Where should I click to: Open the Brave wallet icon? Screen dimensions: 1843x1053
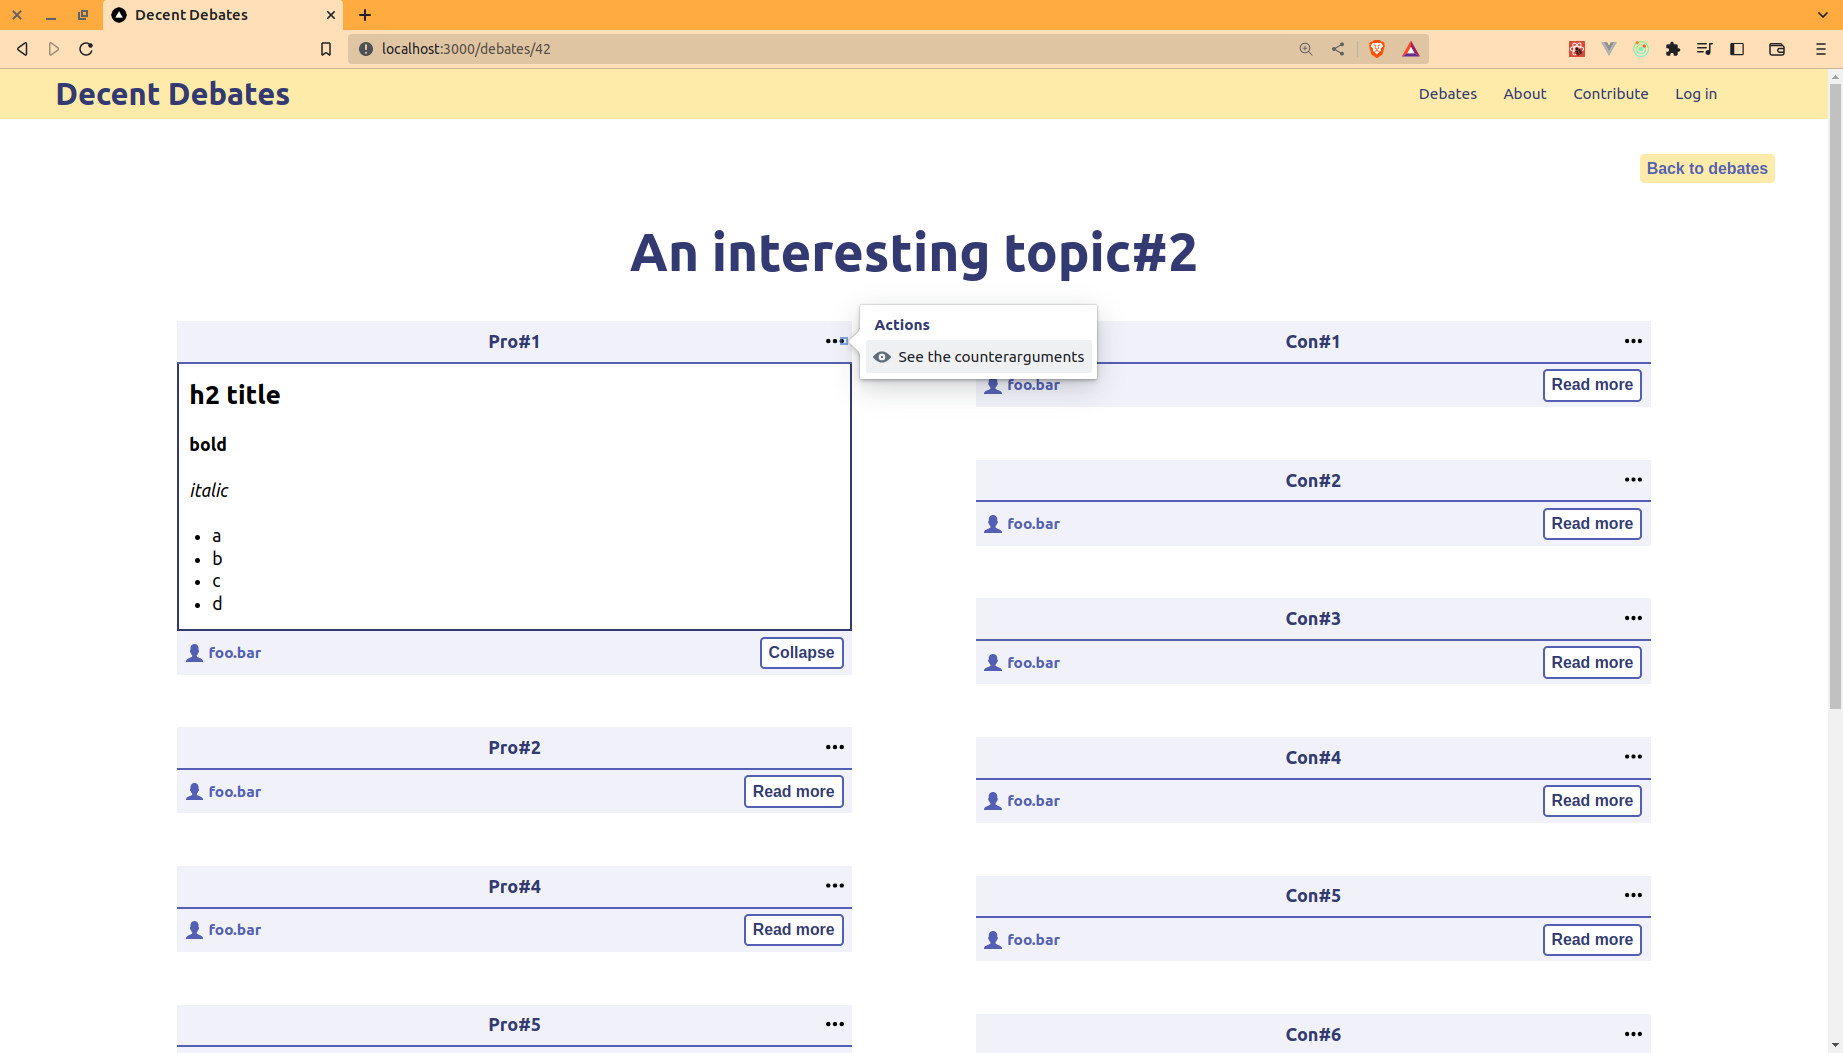coord(1777,49)
